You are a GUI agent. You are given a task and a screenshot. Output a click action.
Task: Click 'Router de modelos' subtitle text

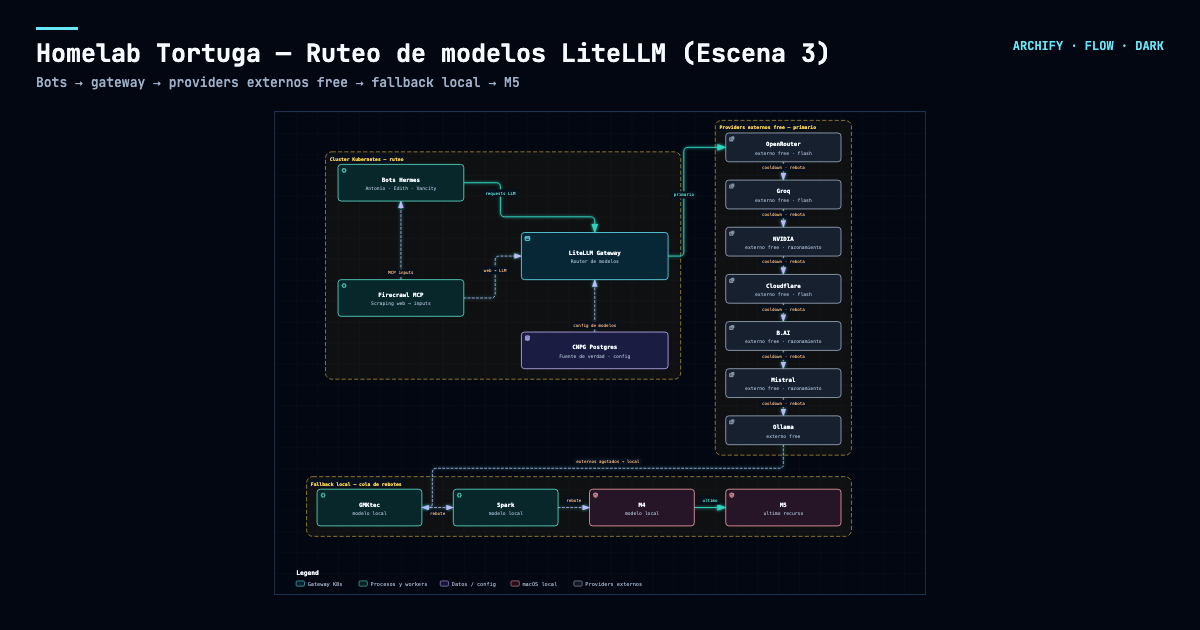594,261
